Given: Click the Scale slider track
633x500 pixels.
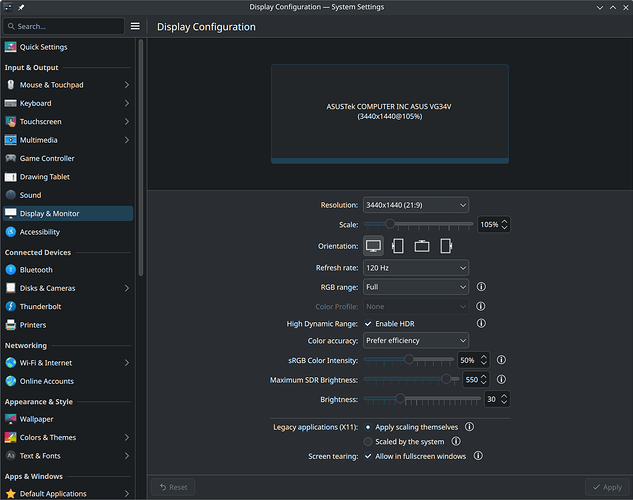Looking at the screenshot, I should coord(430,225).
